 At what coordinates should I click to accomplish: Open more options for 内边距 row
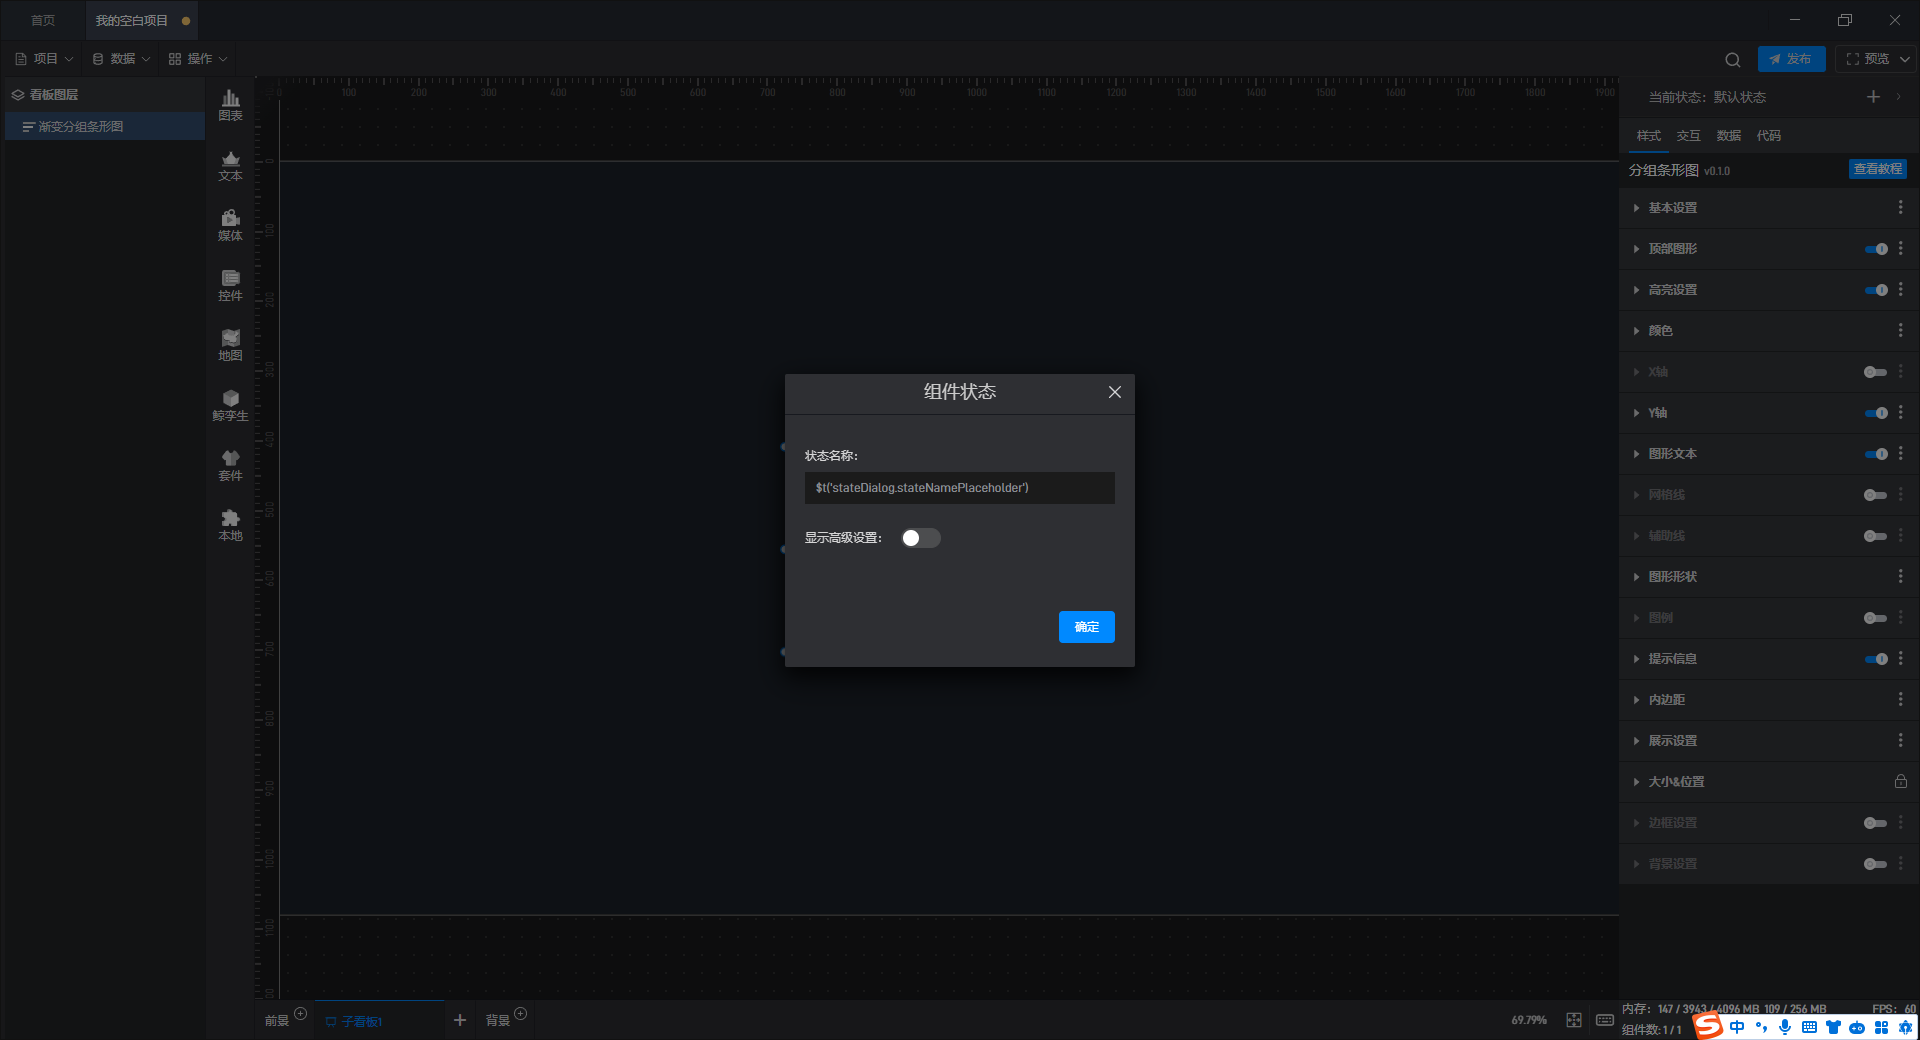tap(1900, 699)
